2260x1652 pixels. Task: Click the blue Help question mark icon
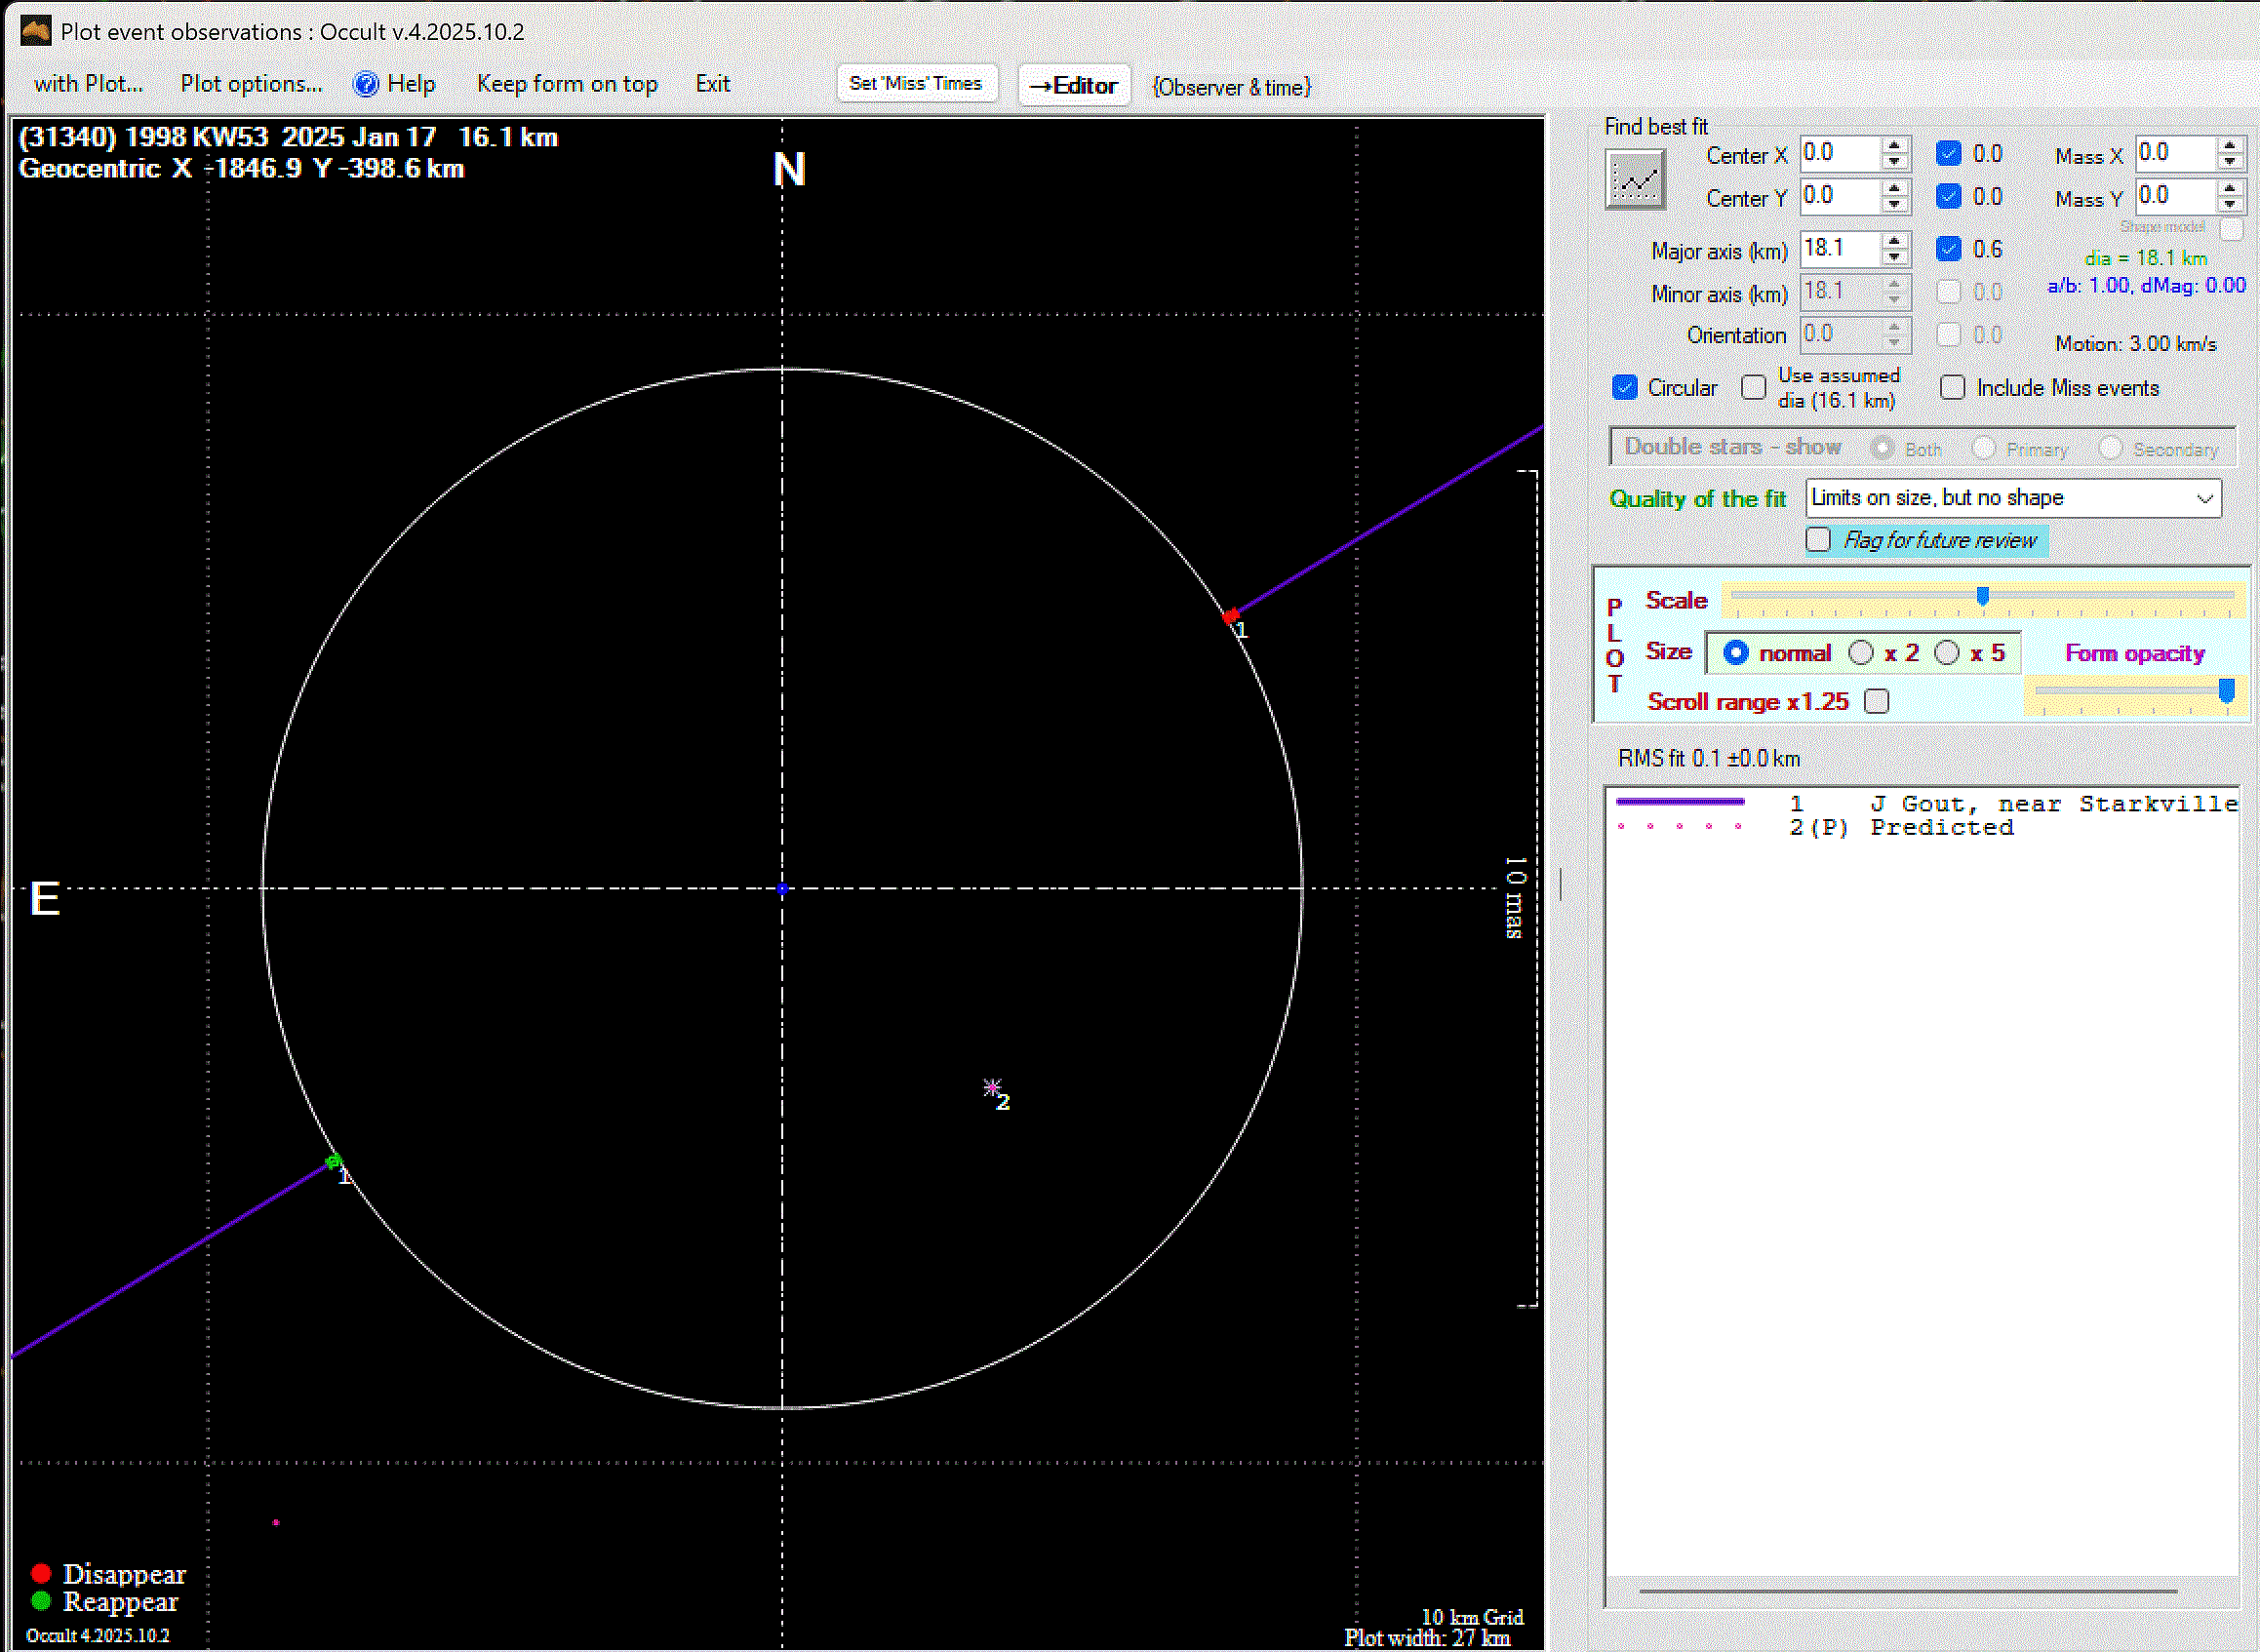[x=366, y=84]
